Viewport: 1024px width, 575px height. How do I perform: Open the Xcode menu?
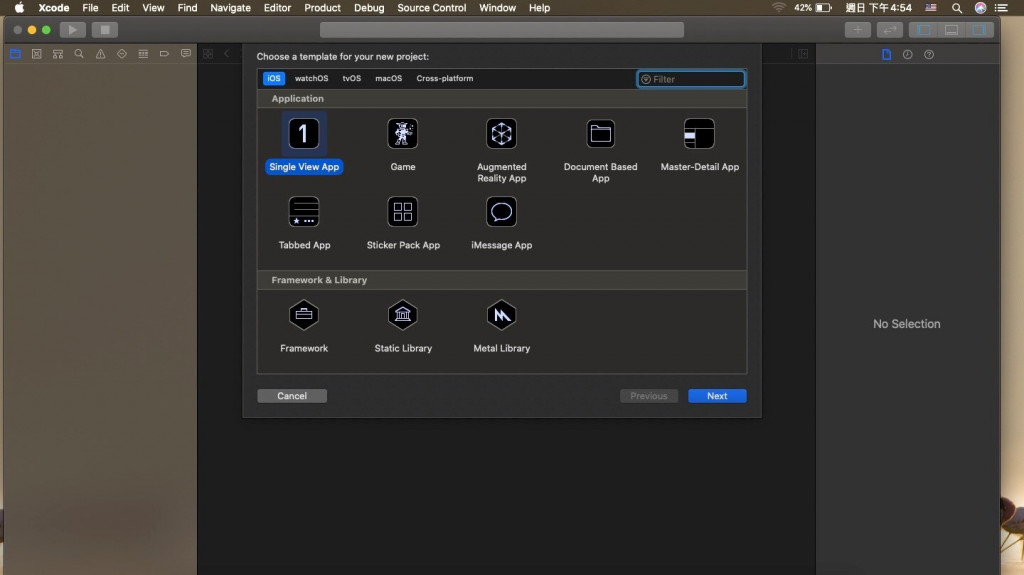pos(54,8)
